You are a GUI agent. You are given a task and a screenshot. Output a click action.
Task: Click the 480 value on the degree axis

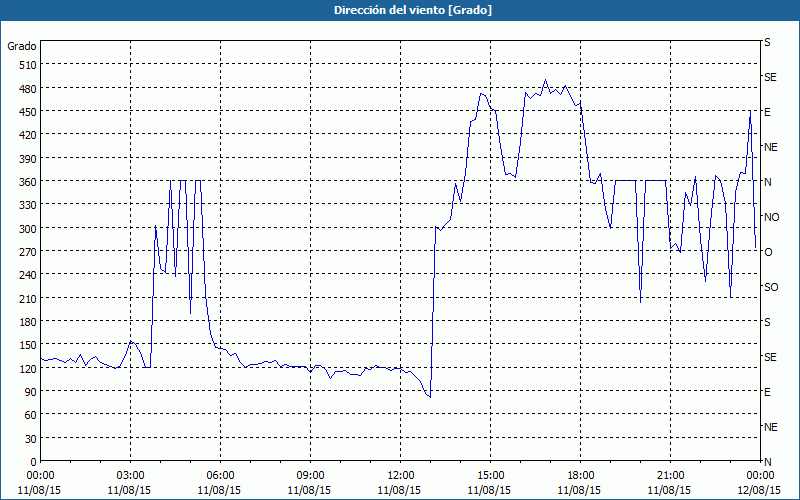29,89
